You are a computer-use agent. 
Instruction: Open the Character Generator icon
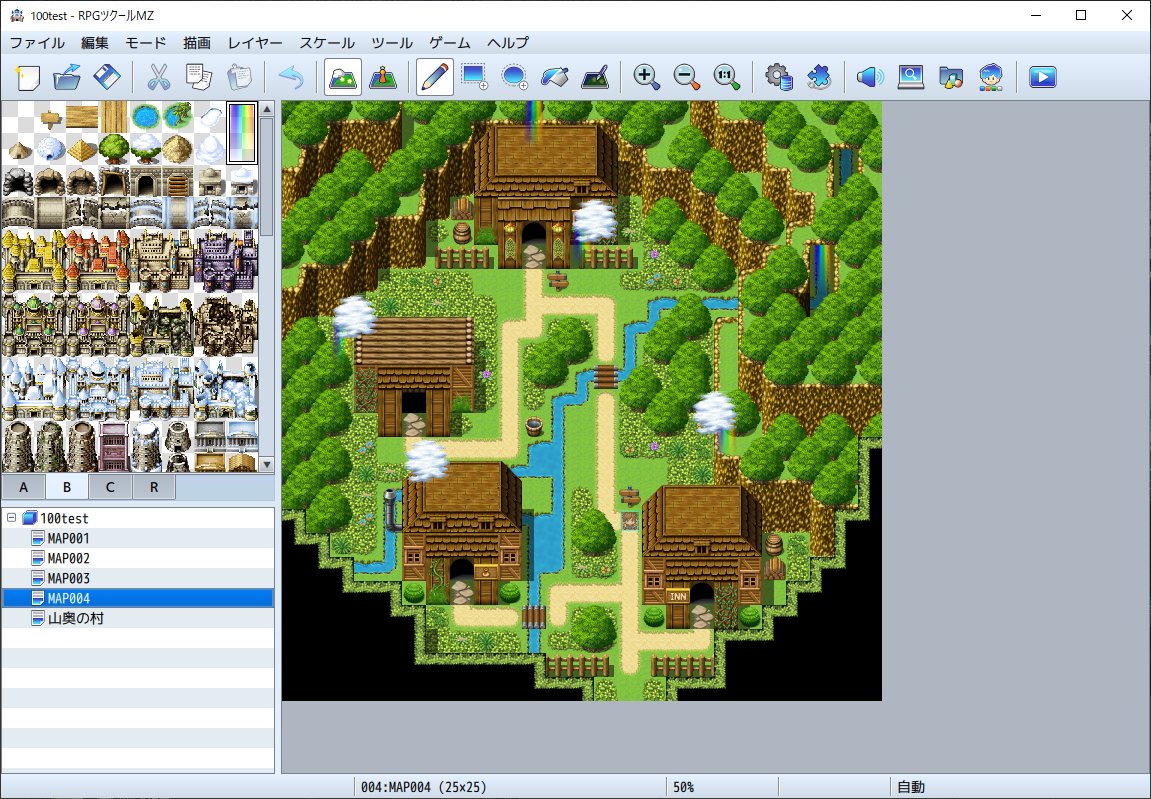click(x=991, y=77)
